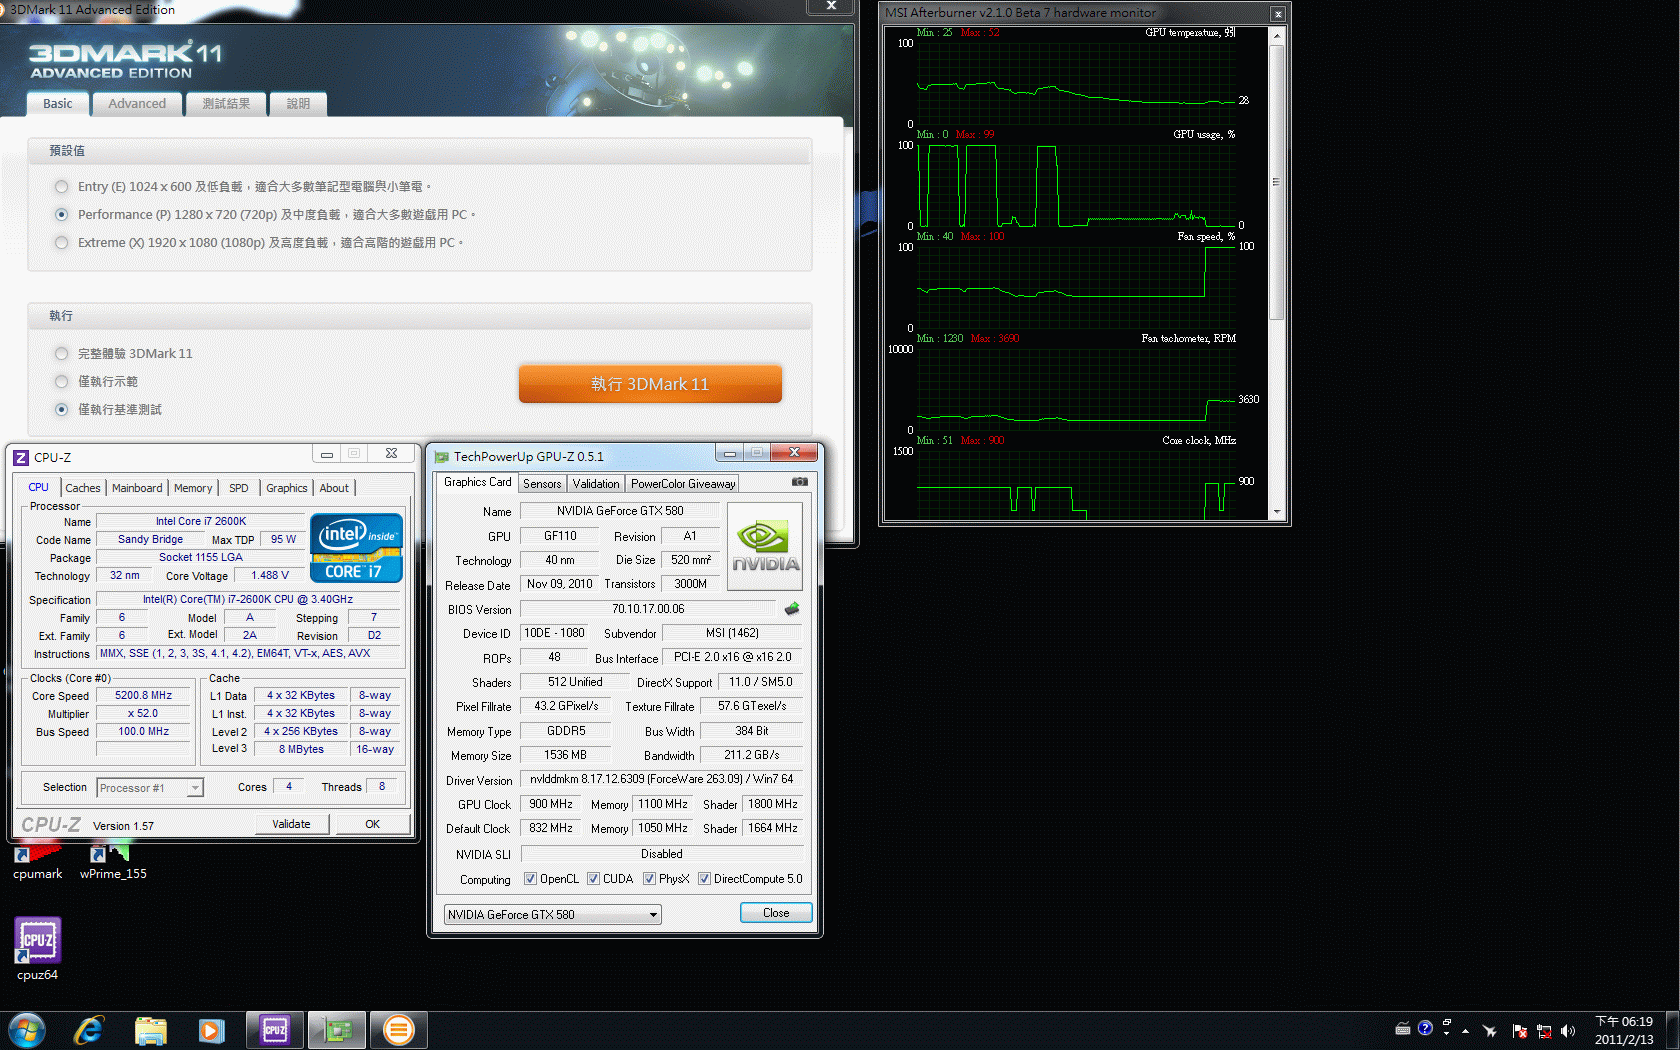1680x1050 pixels.
Task: Open the cpumark desktop shortcut
Action: coord(37,860)
